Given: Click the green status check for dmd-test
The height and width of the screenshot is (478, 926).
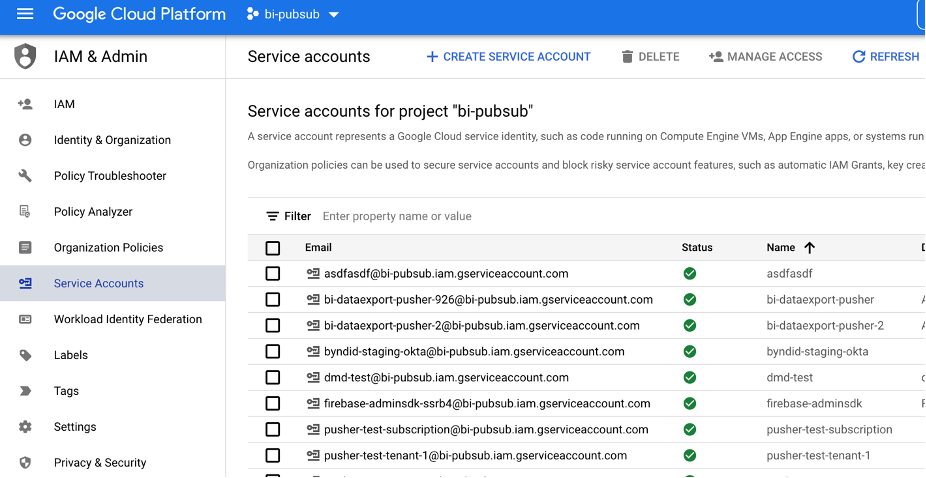Looking at the screenshot, I should pos(689,378).
